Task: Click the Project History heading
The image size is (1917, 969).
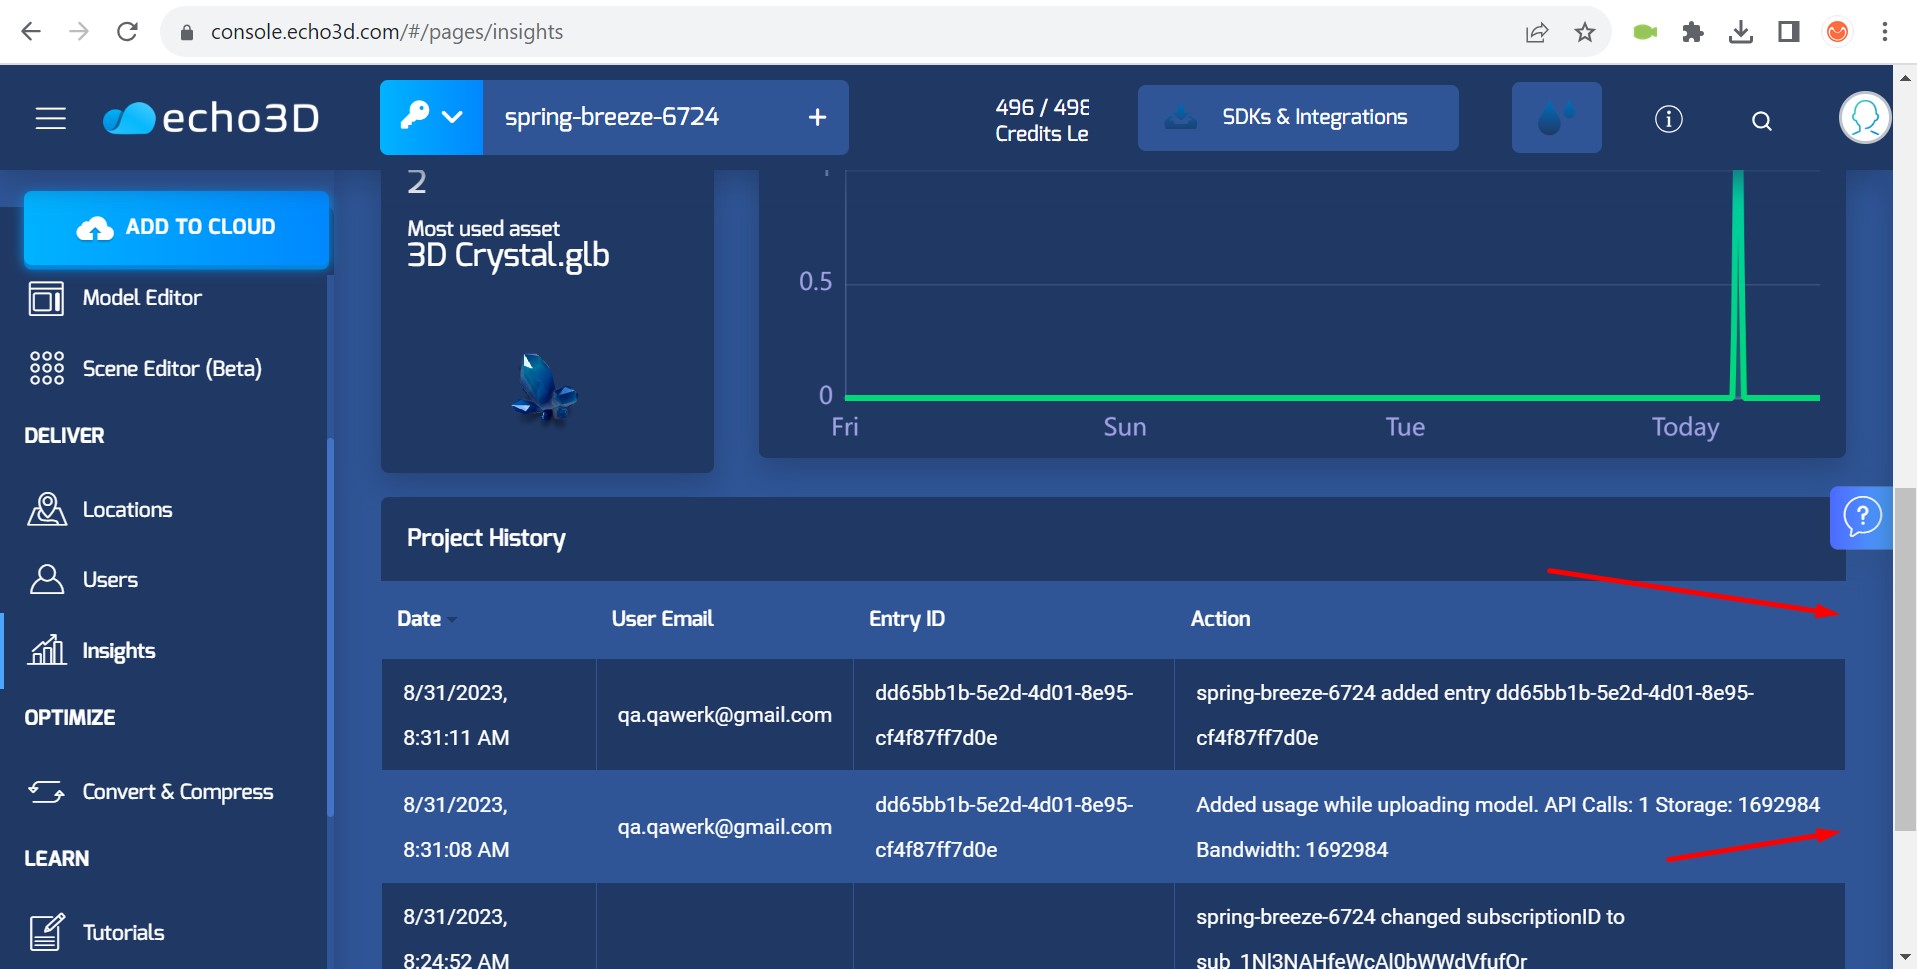Action: [486, 539]
